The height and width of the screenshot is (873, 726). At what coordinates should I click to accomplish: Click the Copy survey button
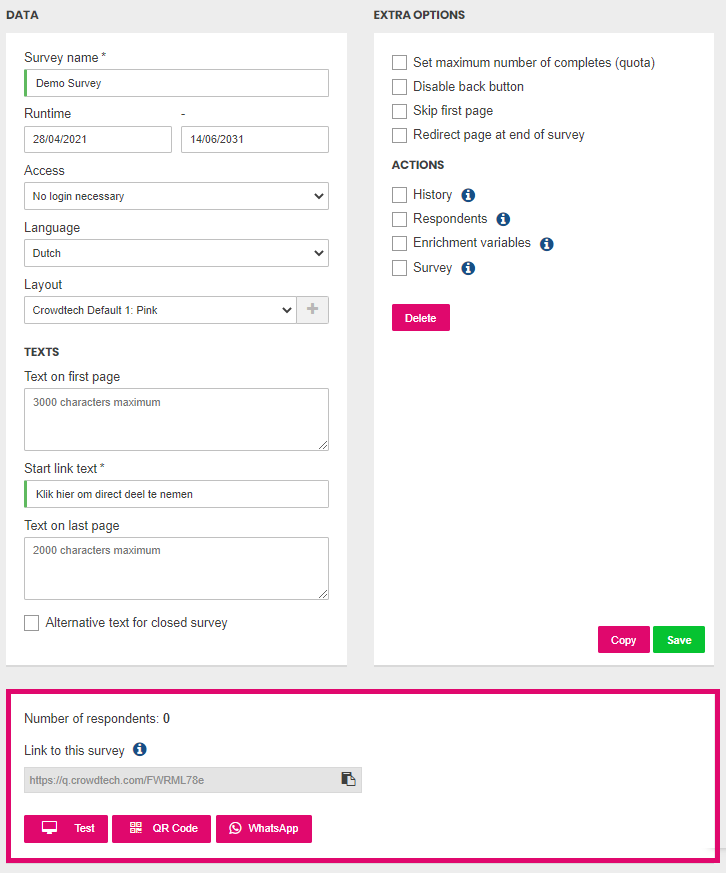point(624,640)
